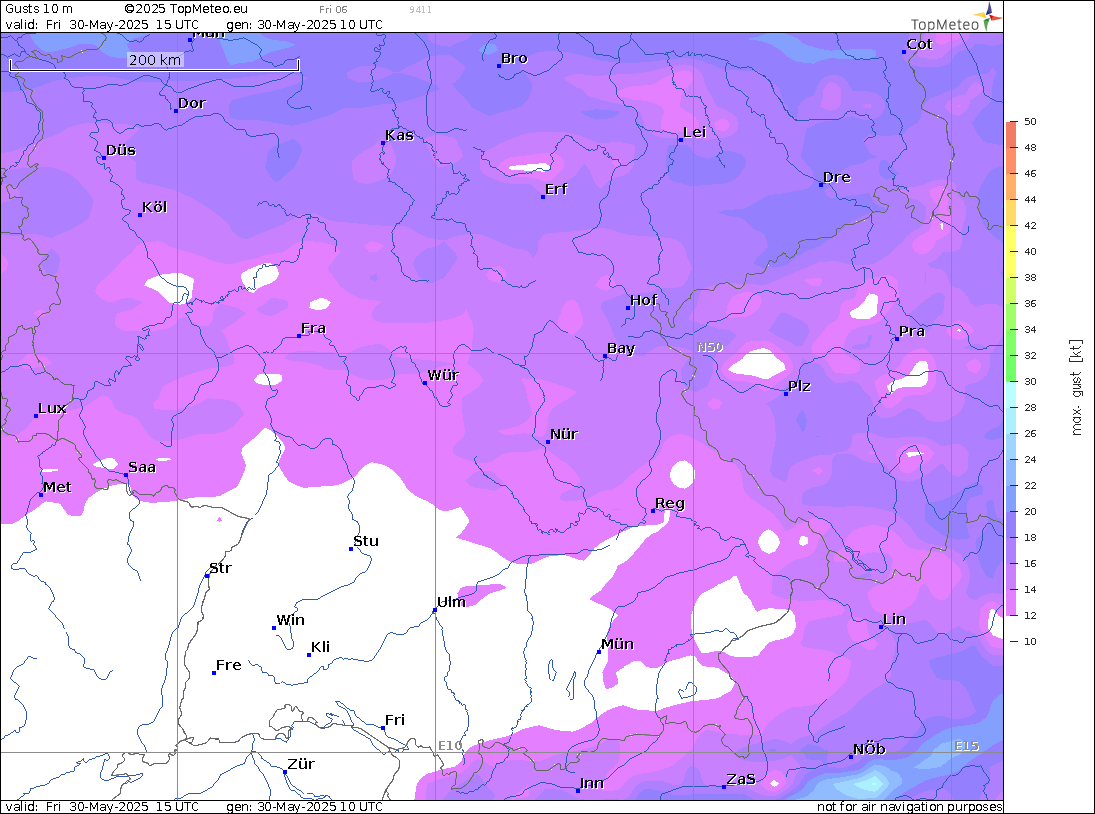
Task: Click the N50 latitude grid label
Action: click(x=710, y=347)
